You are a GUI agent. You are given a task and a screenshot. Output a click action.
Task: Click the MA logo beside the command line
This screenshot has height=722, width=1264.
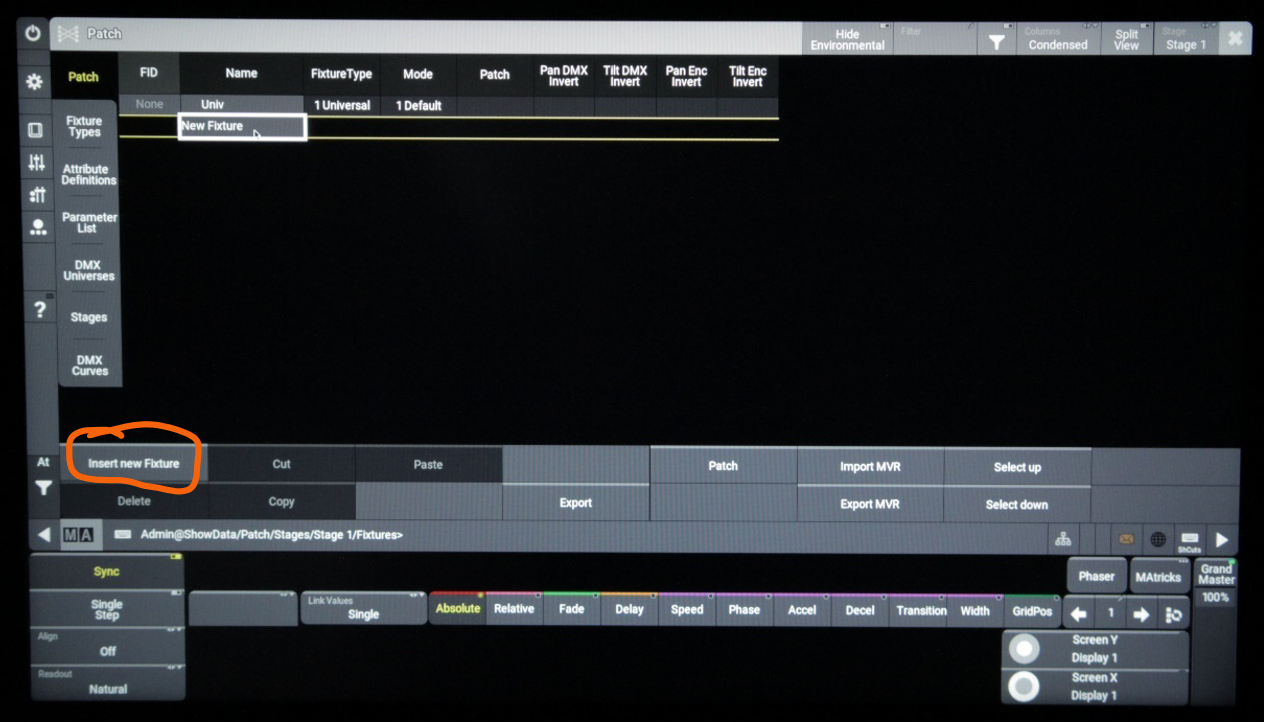pos(78,535)
